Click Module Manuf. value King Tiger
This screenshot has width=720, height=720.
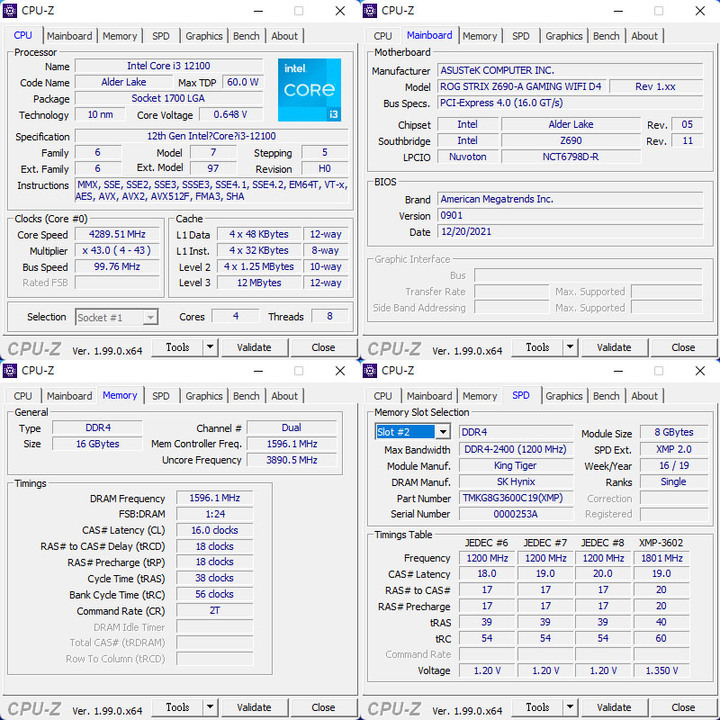[x=516, y=466]
